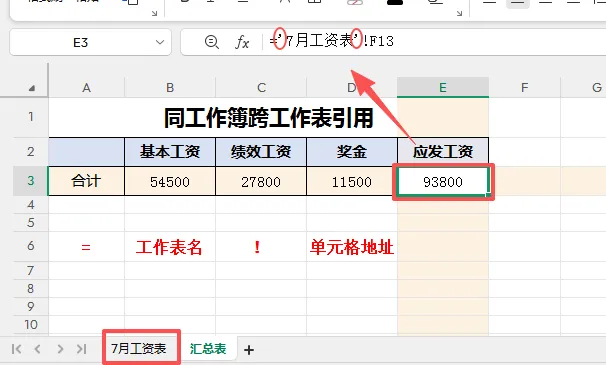The image size is (606, 365).
Task: Click the Select All corner triangle
Action: click(31, 89)
